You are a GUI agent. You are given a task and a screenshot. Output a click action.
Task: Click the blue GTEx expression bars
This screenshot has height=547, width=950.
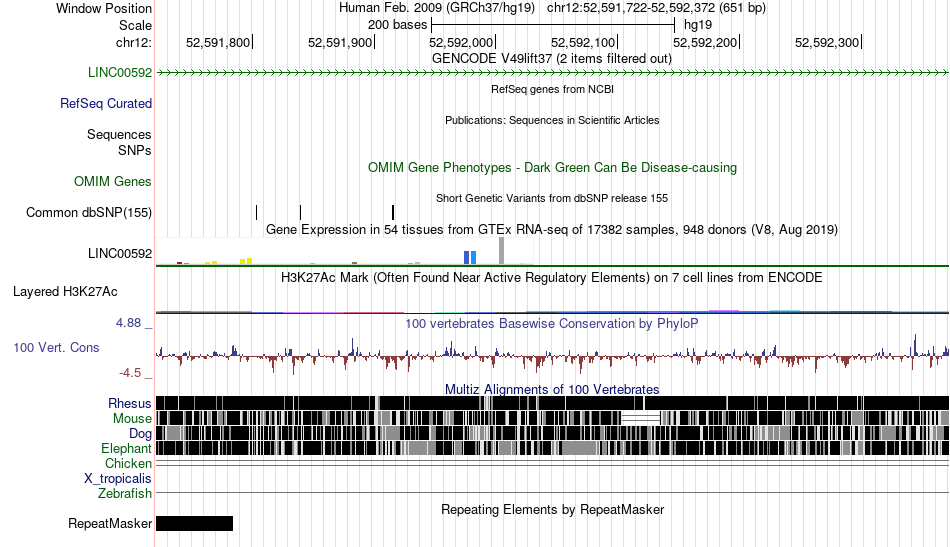[x=470, y=257]
